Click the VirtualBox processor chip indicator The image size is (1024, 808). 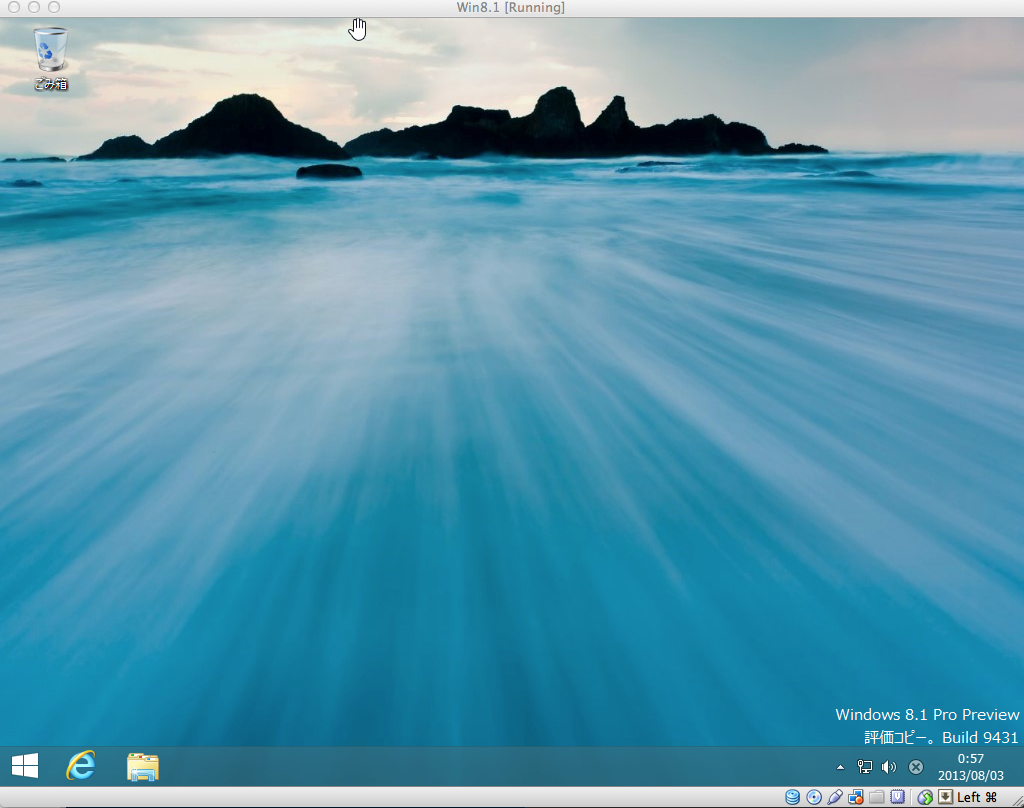898,797
